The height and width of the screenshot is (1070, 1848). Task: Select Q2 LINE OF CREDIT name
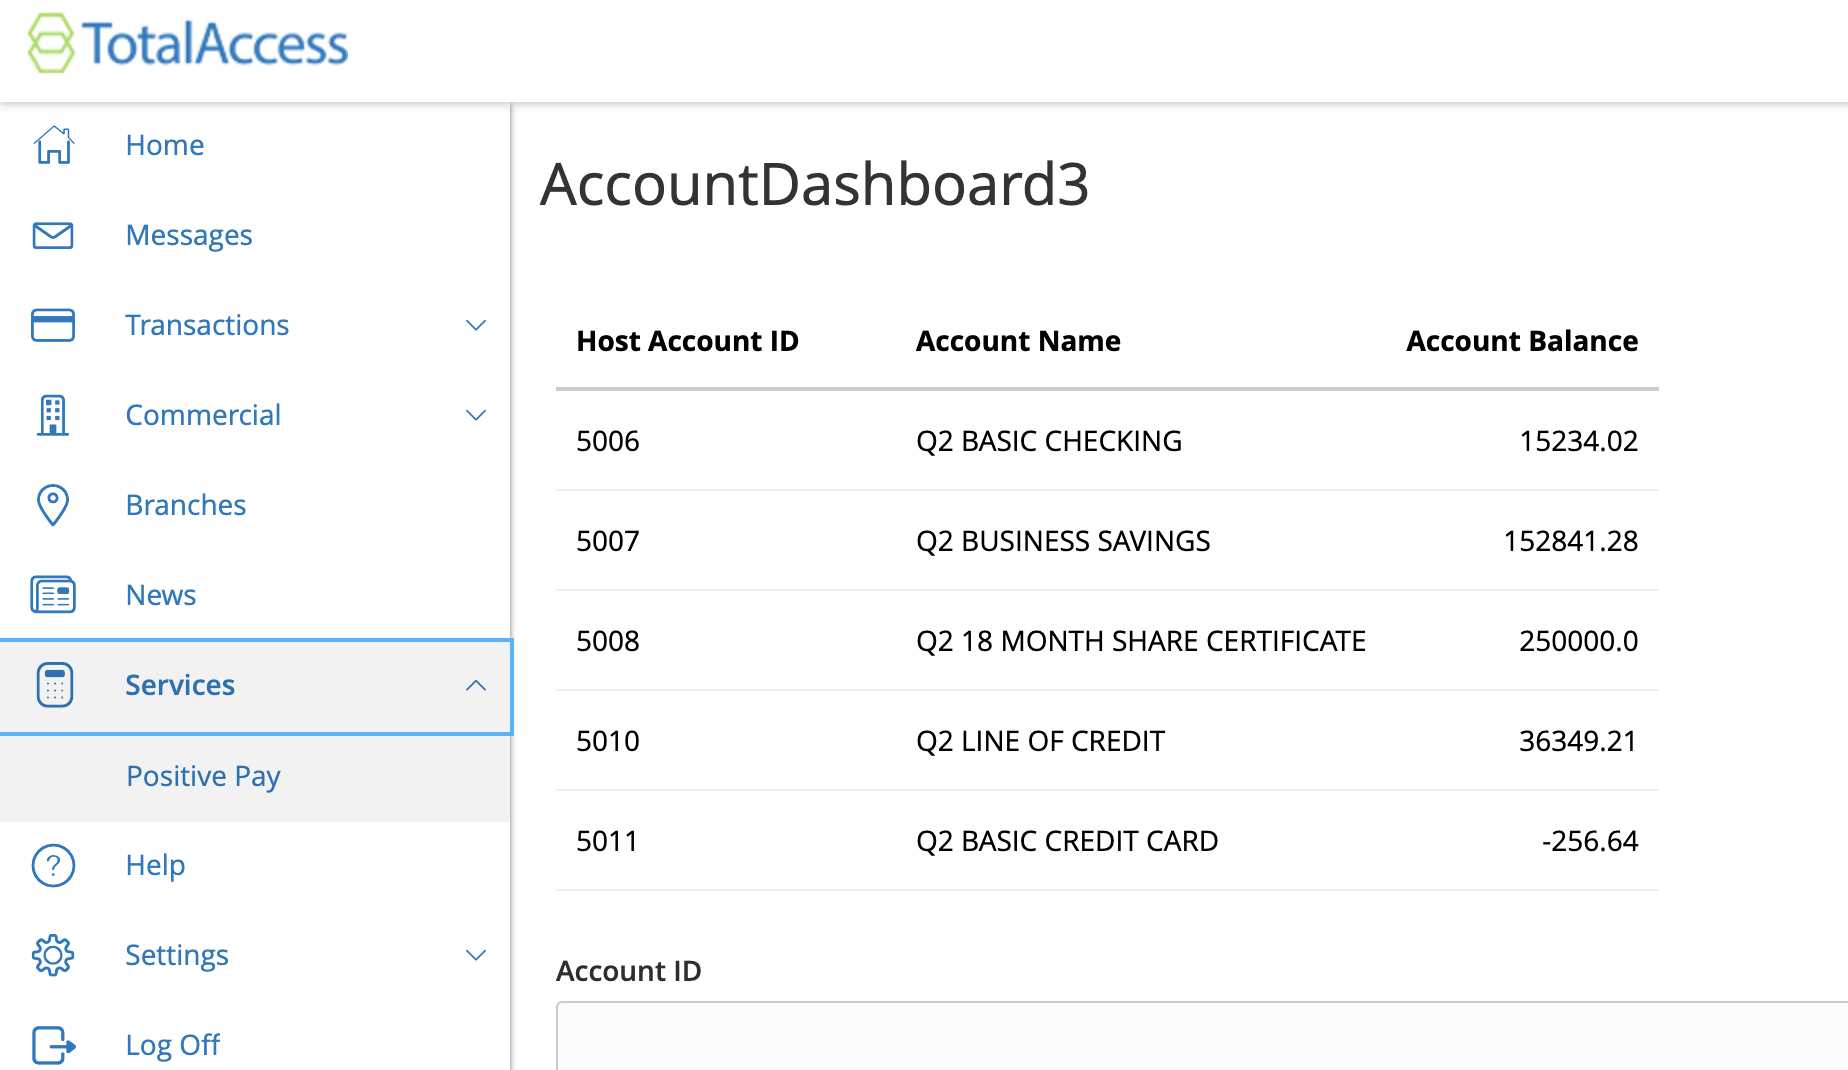(1041, 741)
